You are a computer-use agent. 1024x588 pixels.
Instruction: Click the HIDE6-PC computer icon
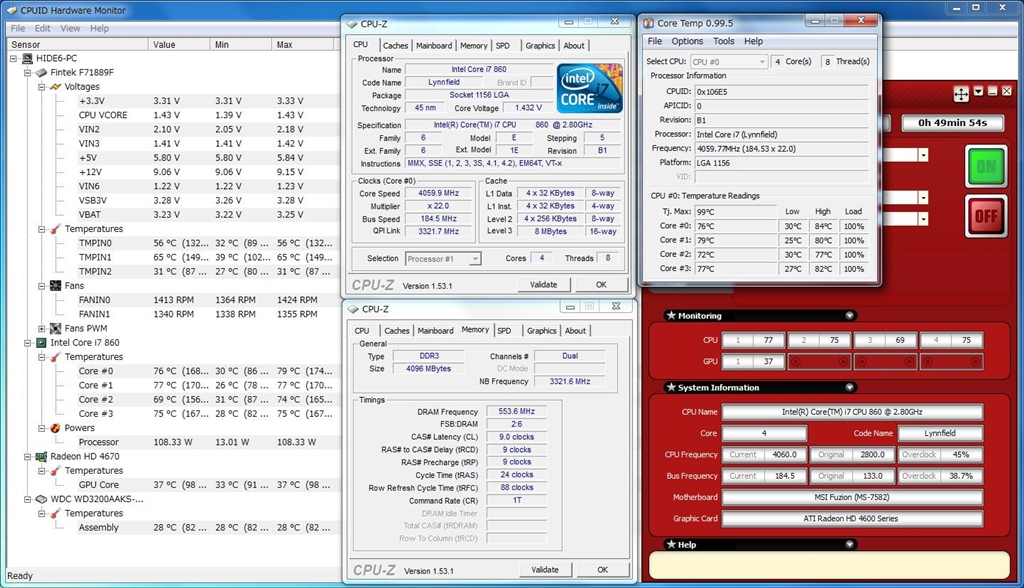pyautogui.click(x=27, y=59)
